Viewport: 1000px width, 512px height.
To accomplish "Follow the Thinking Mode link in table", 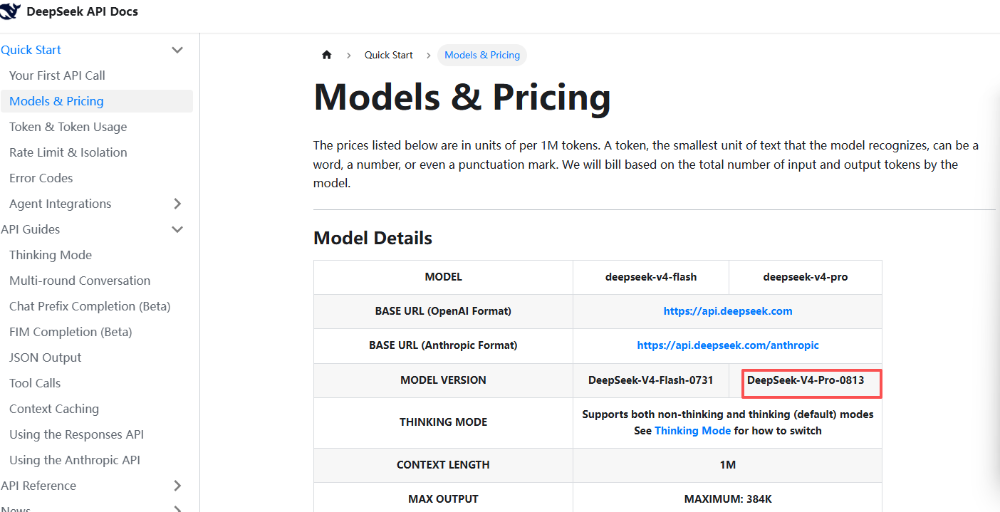I will pyautogui.click(x=693, y=430).
